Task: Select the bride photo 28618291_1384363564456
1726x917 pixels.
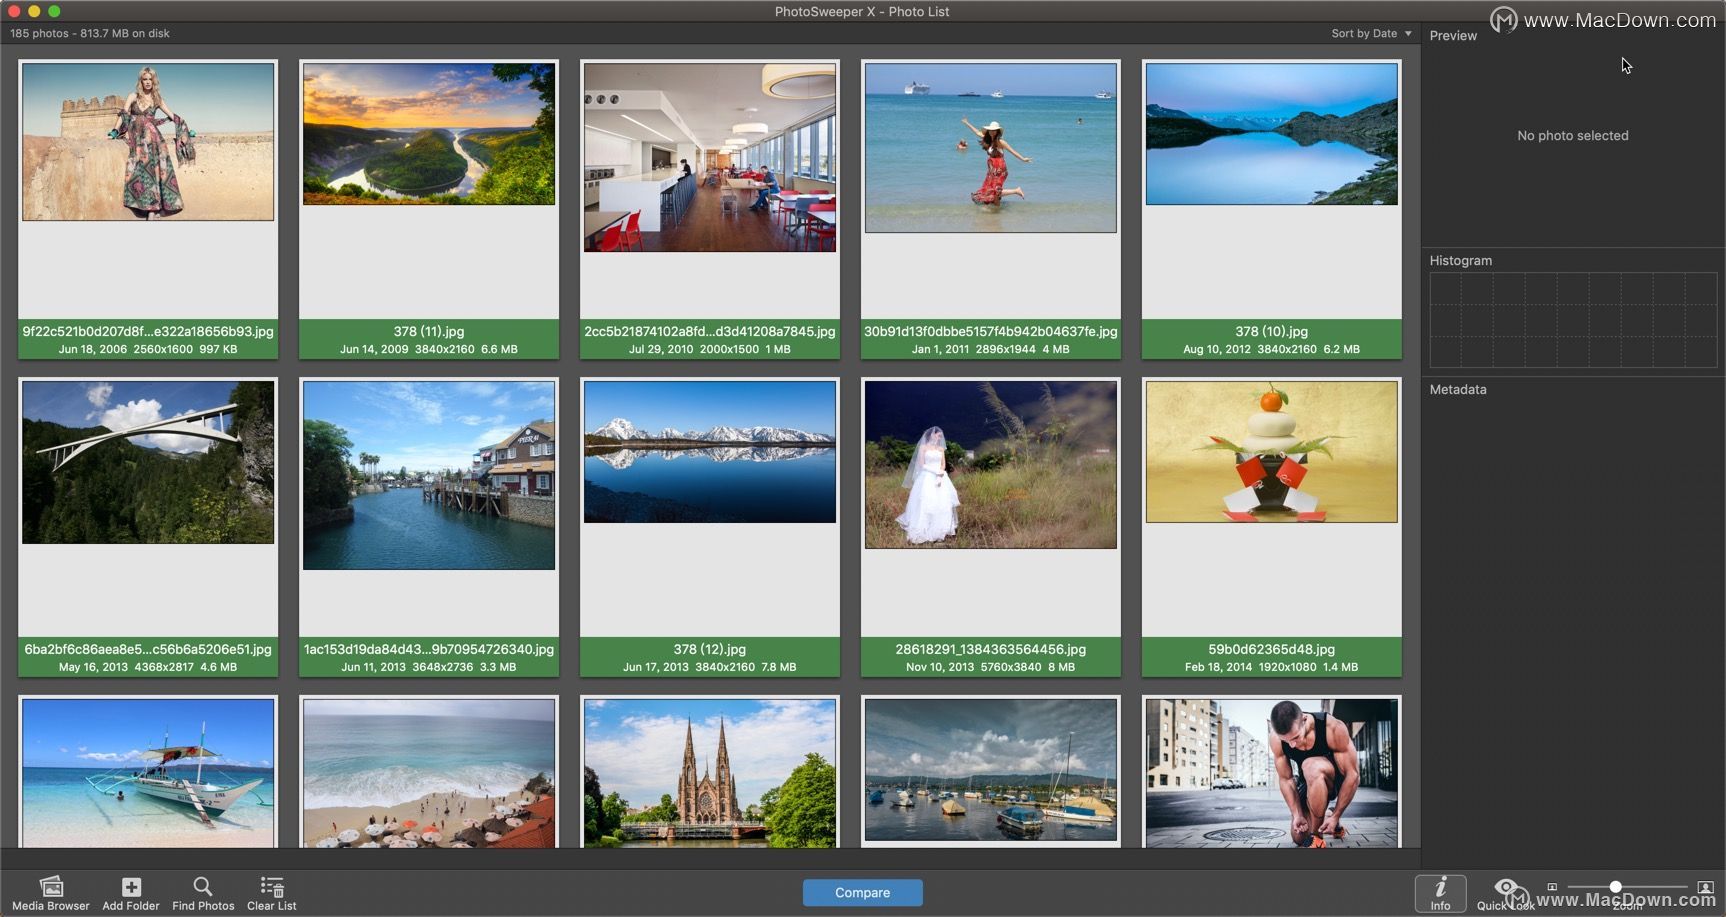Action: [991, 465]
